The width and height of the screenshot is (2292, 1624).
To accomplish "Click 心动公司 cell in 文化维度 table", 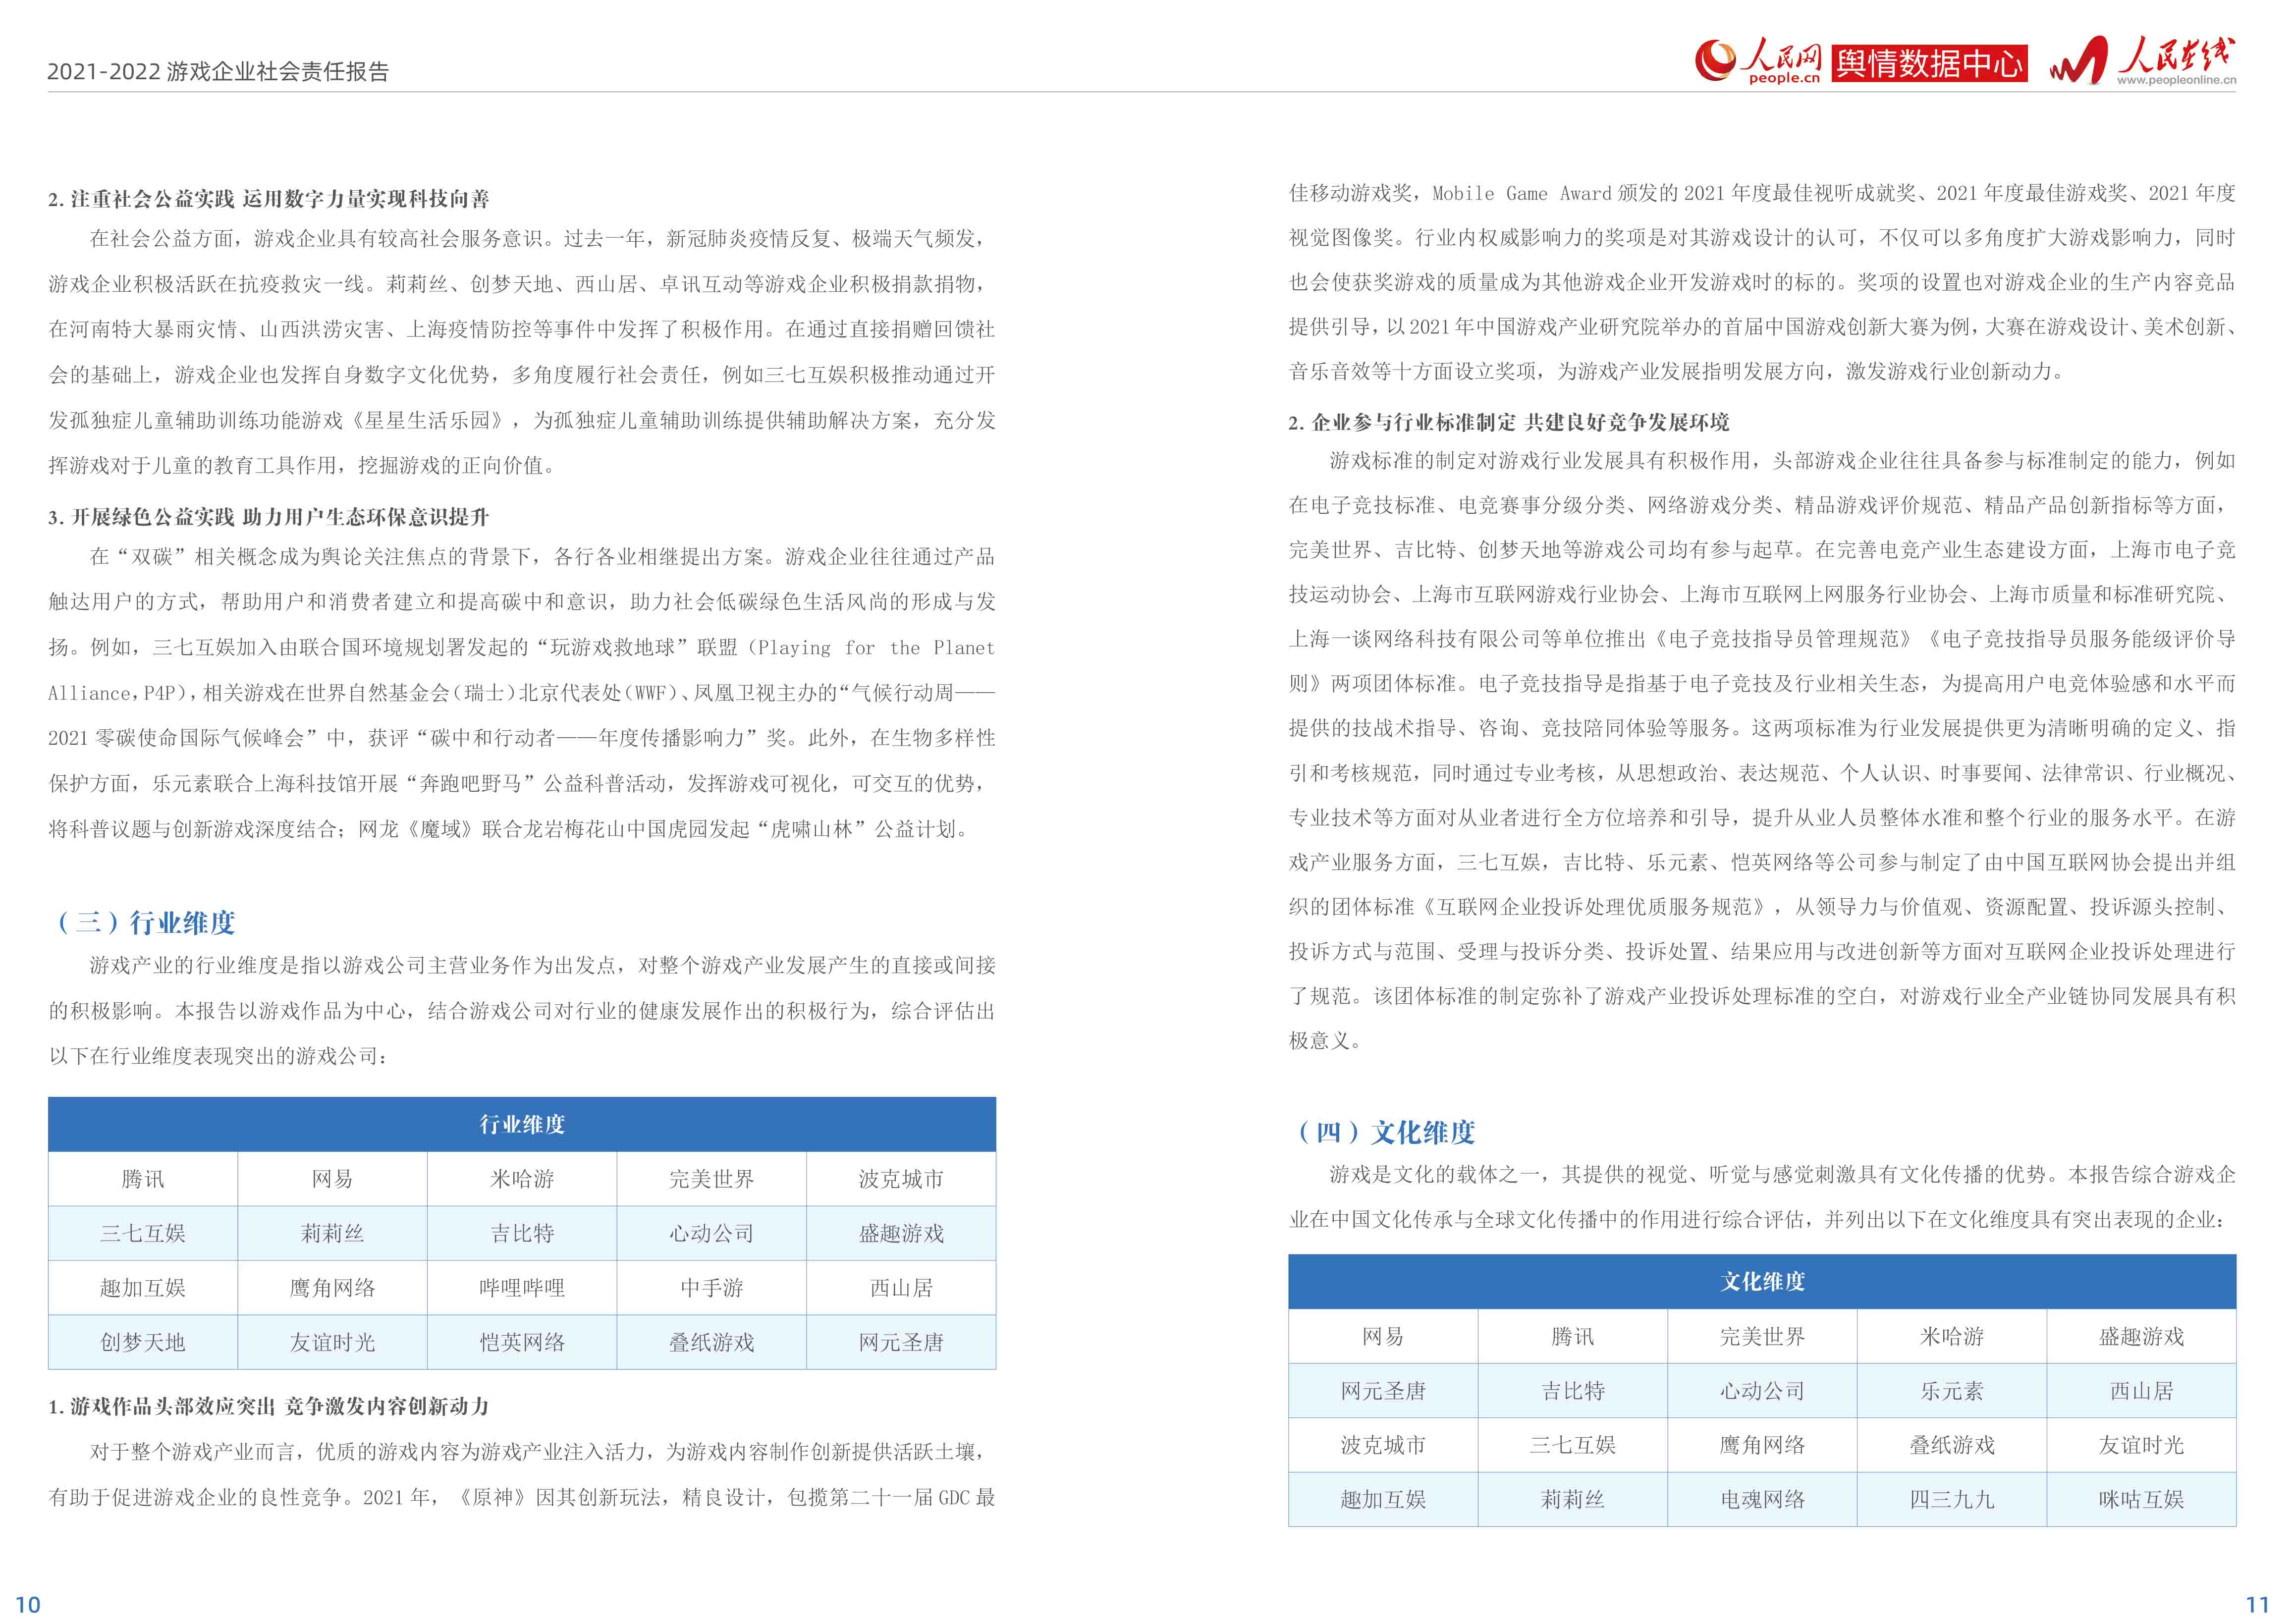I will pos(1762,1390).
